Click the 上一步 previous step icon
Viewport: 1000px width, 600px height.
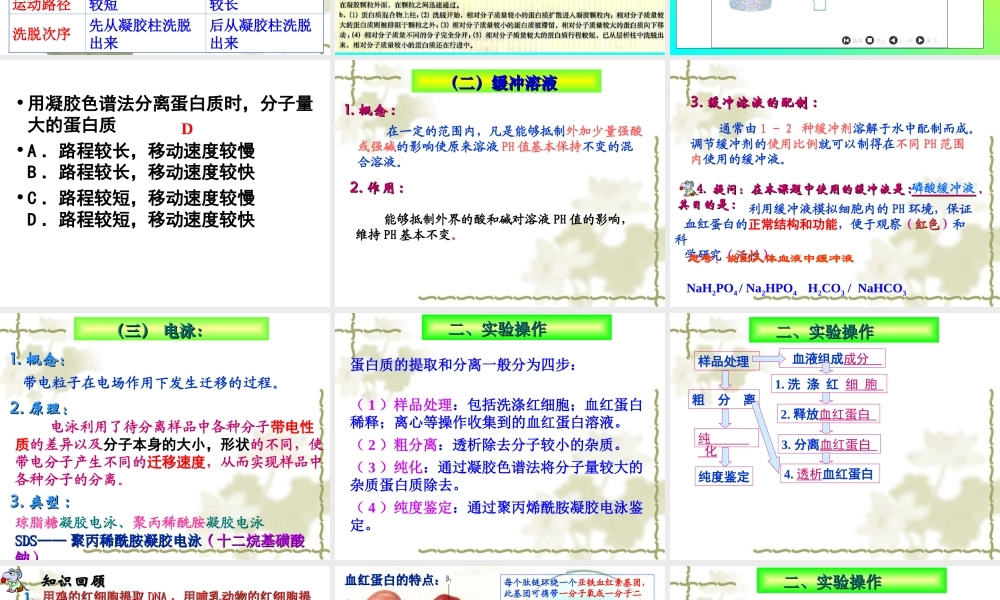click(892, 41)
